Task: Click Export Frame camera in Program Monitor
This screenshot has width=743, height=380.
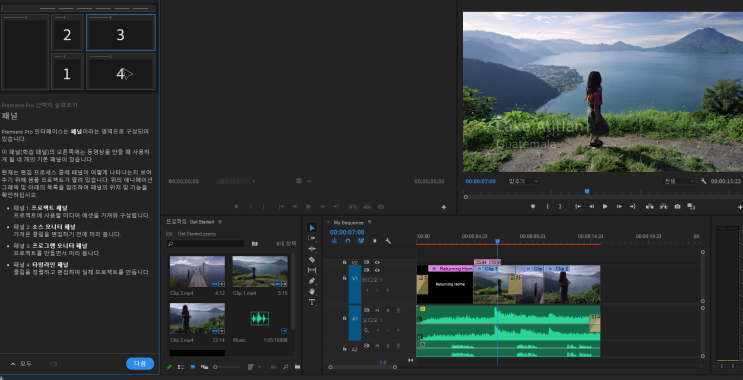Action: click(678, 207)
